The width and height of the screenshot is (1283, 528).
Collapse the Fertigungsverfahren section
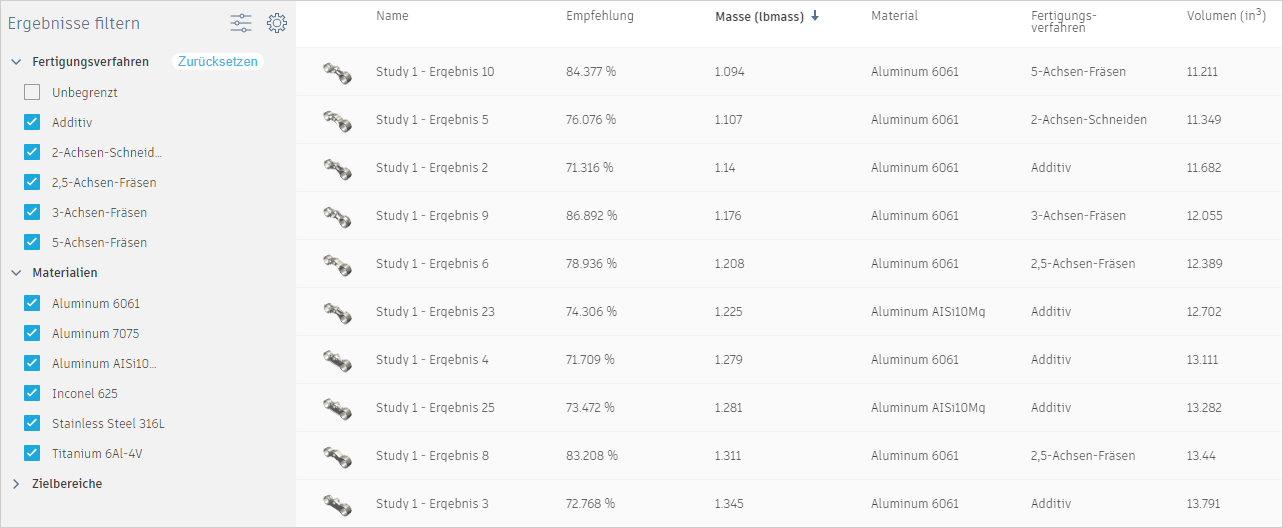16,62
